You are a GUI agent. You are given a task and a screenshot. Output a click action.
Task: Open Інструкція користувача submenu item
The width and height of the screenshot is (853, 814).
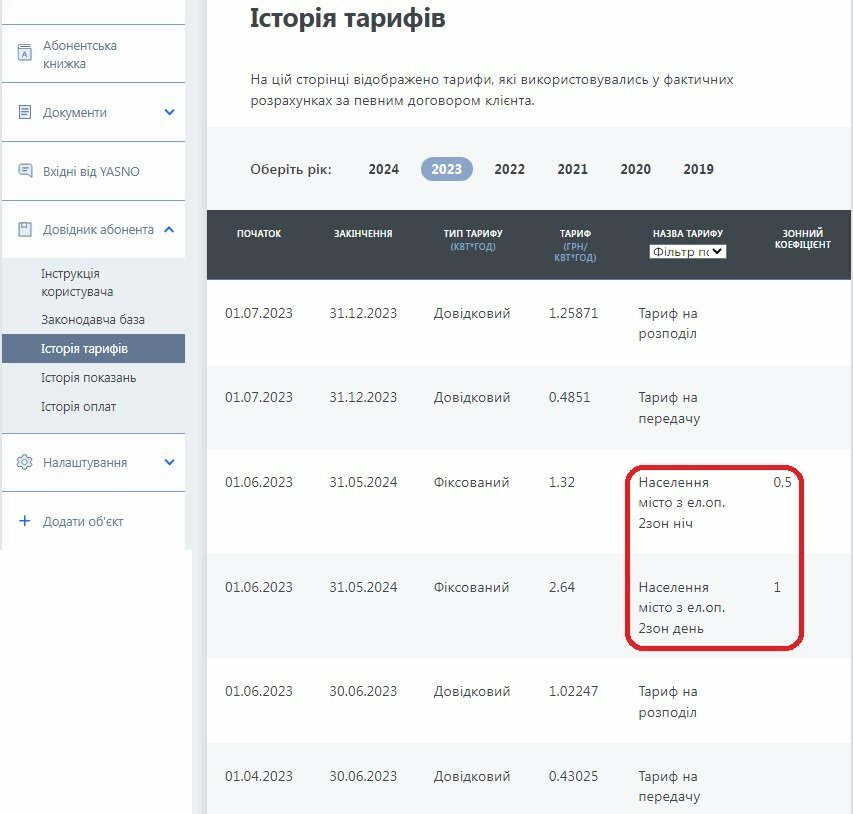coord(77,282)
